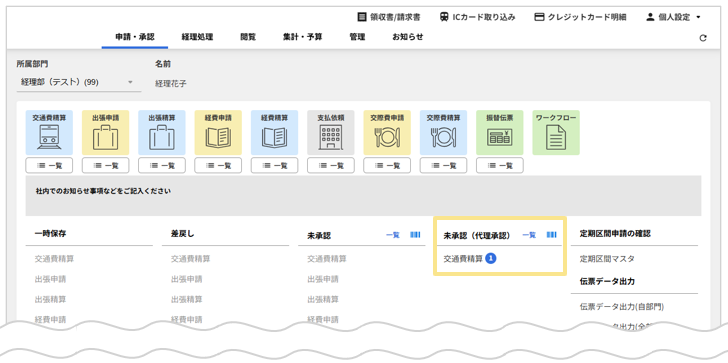Switch to the 経理処理 tab
728x363 pixels.
coord(197,37)
